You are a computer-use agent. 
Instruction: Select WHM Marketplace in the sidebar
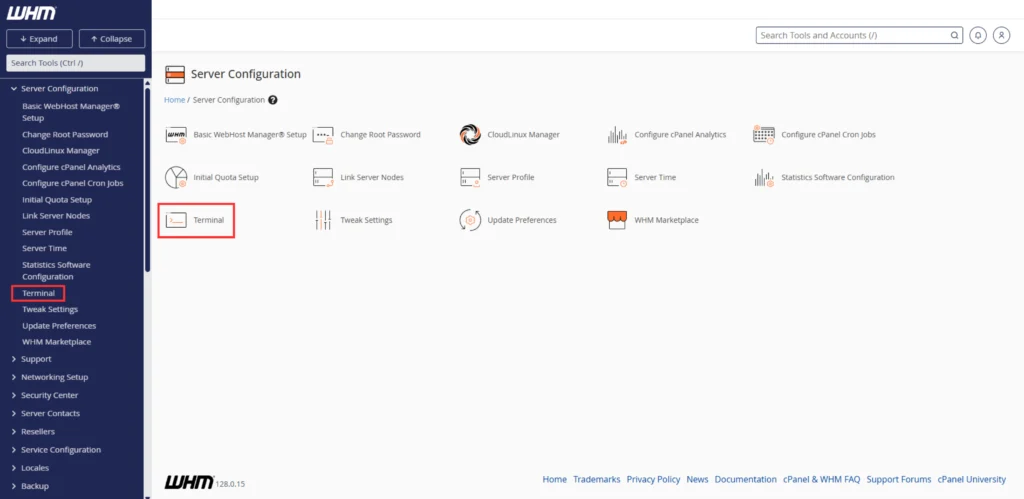coord(56,342)
